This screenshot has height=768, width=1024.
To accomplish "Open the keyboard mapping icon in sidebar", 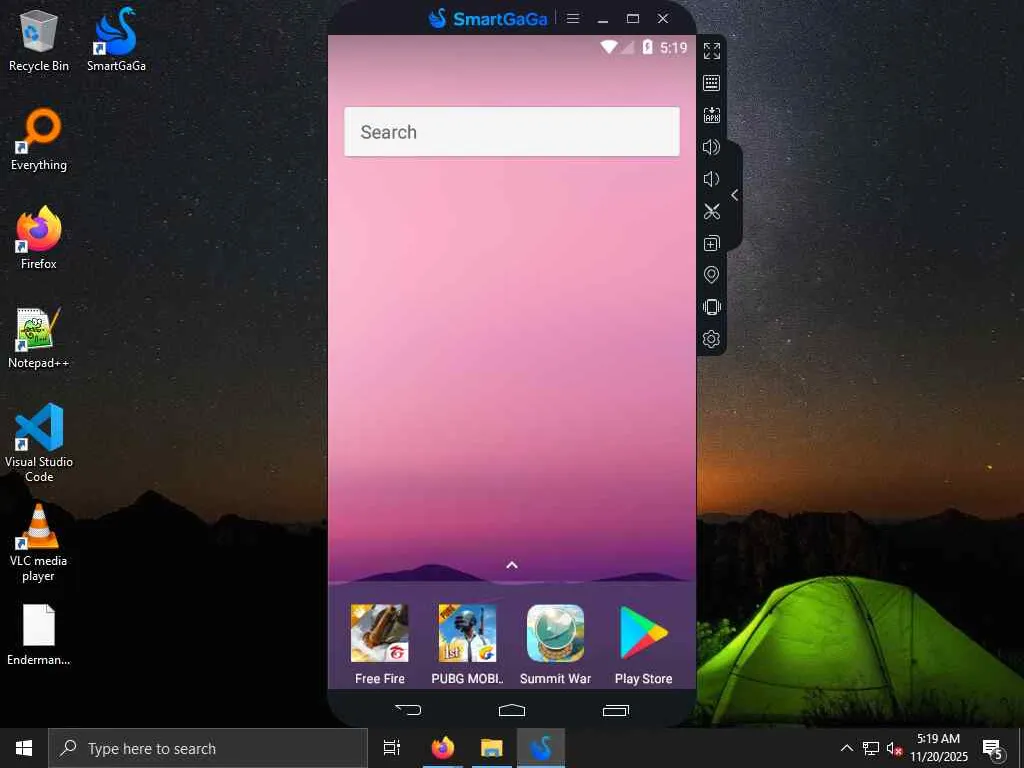I will pyautogui.click(x=712, y=83).
